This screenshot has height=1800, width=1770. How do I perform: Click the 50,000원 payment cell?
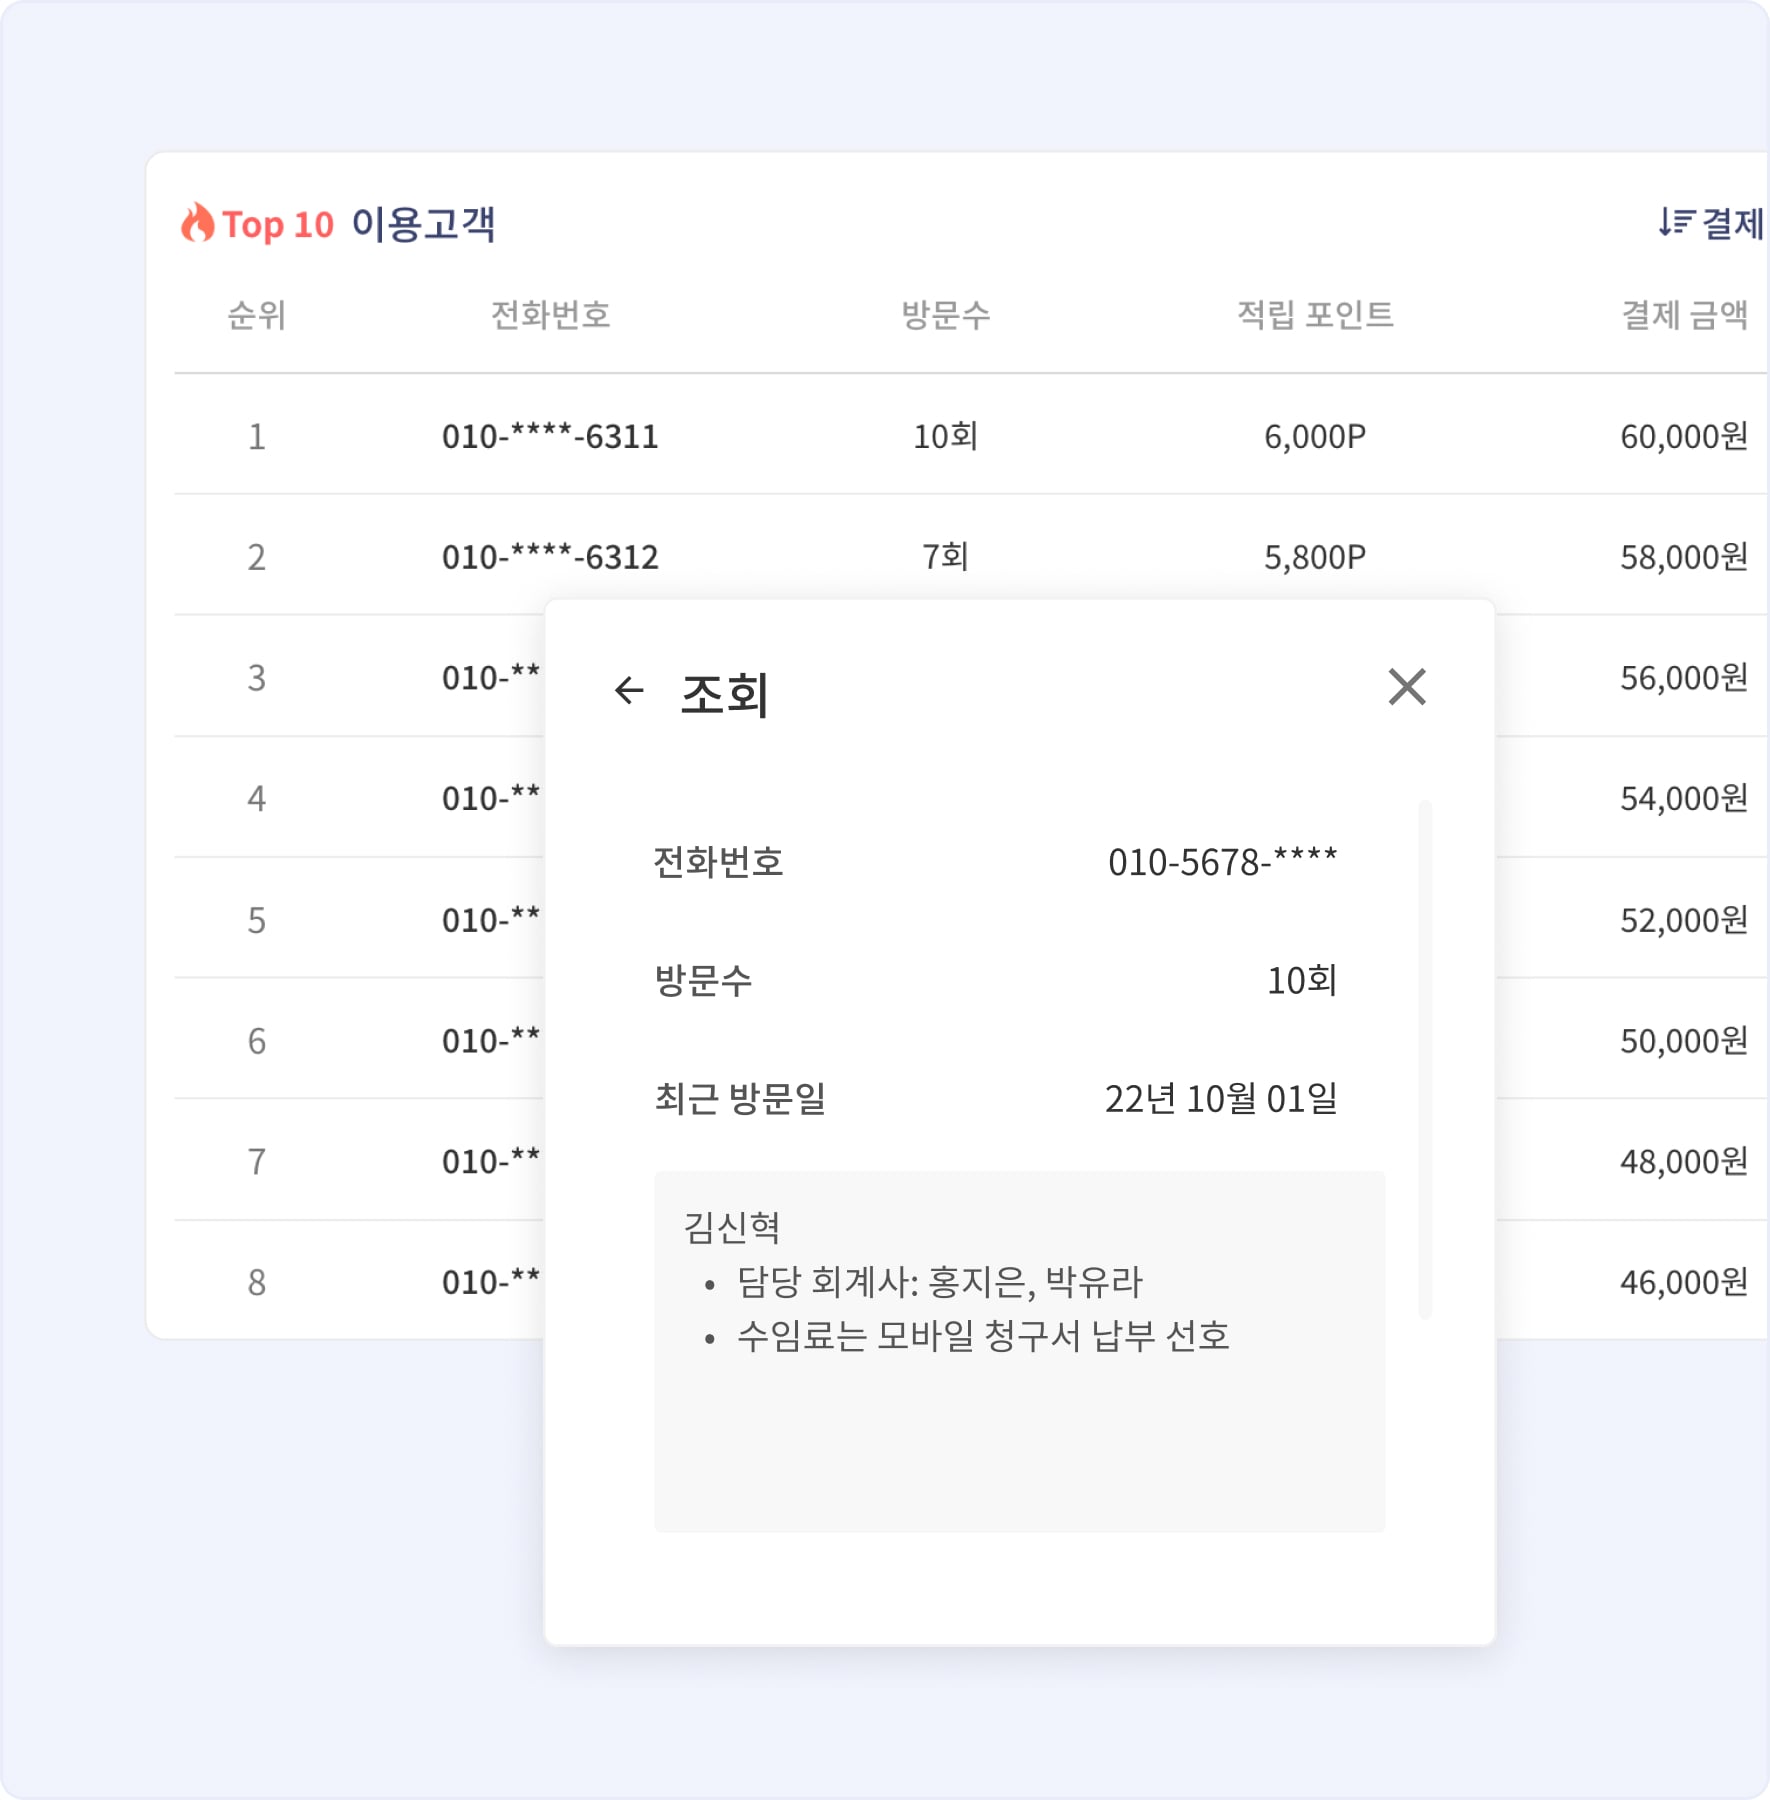(x=1684, y=1041)
